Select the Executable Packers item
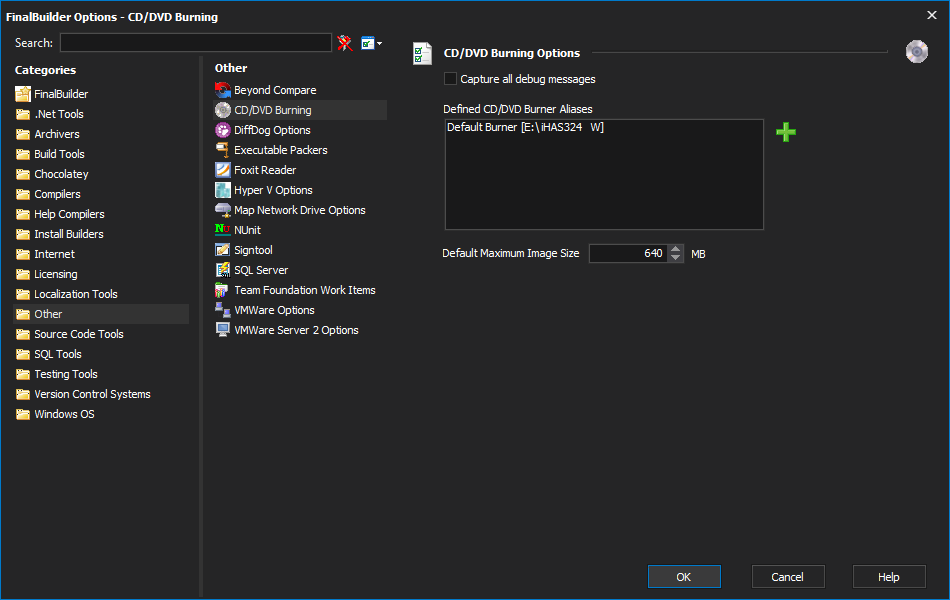Image resolution: width=950 pixels, height=600 pixels. (281, 150)
